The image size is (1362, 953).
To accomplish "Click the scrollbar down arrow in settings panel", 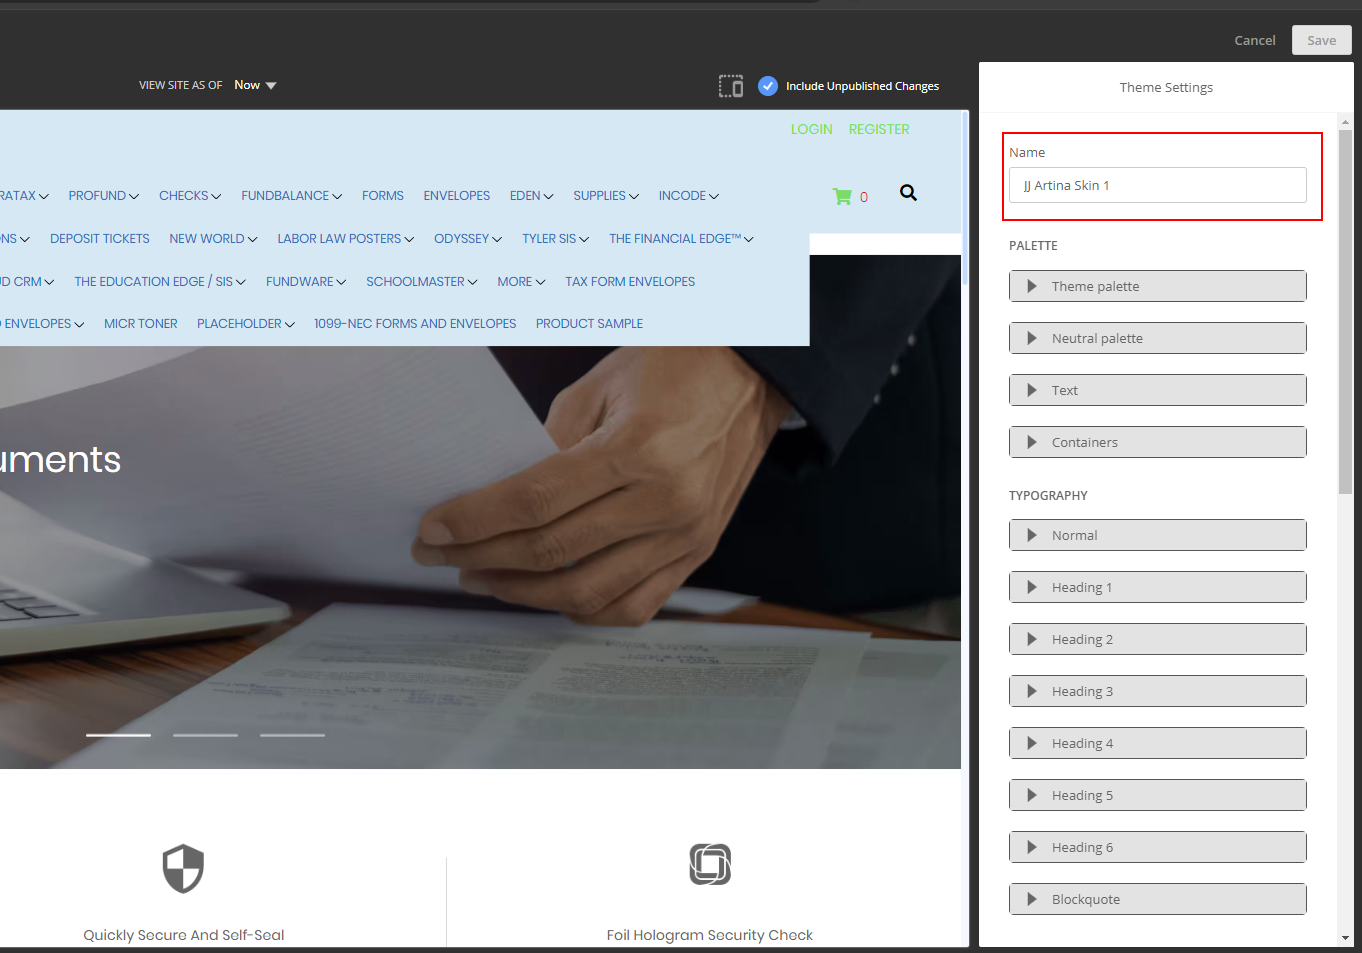I will [1345, 938].
